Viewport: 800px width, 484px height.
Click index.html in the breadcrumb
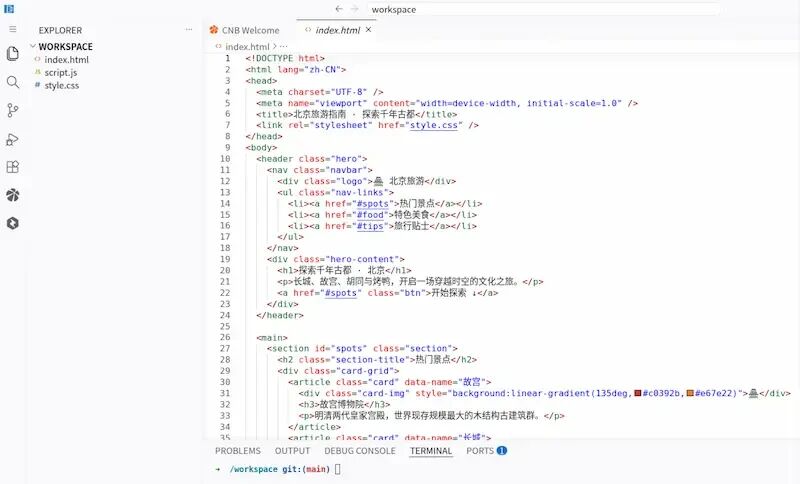pyautogui.click(x=247, y=46)
